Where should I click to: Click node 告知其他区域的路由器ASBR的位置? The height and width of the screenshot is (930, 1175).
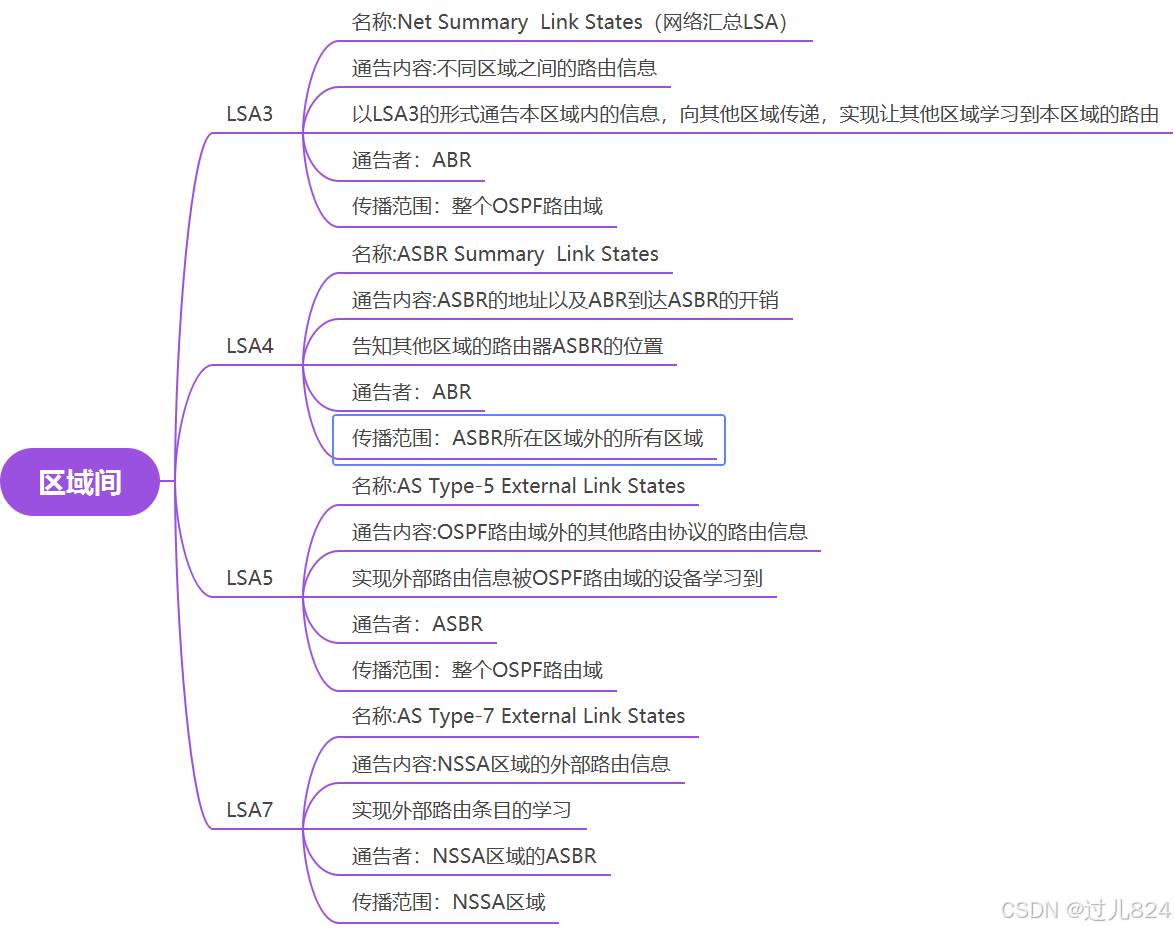[x=507, y=346]
